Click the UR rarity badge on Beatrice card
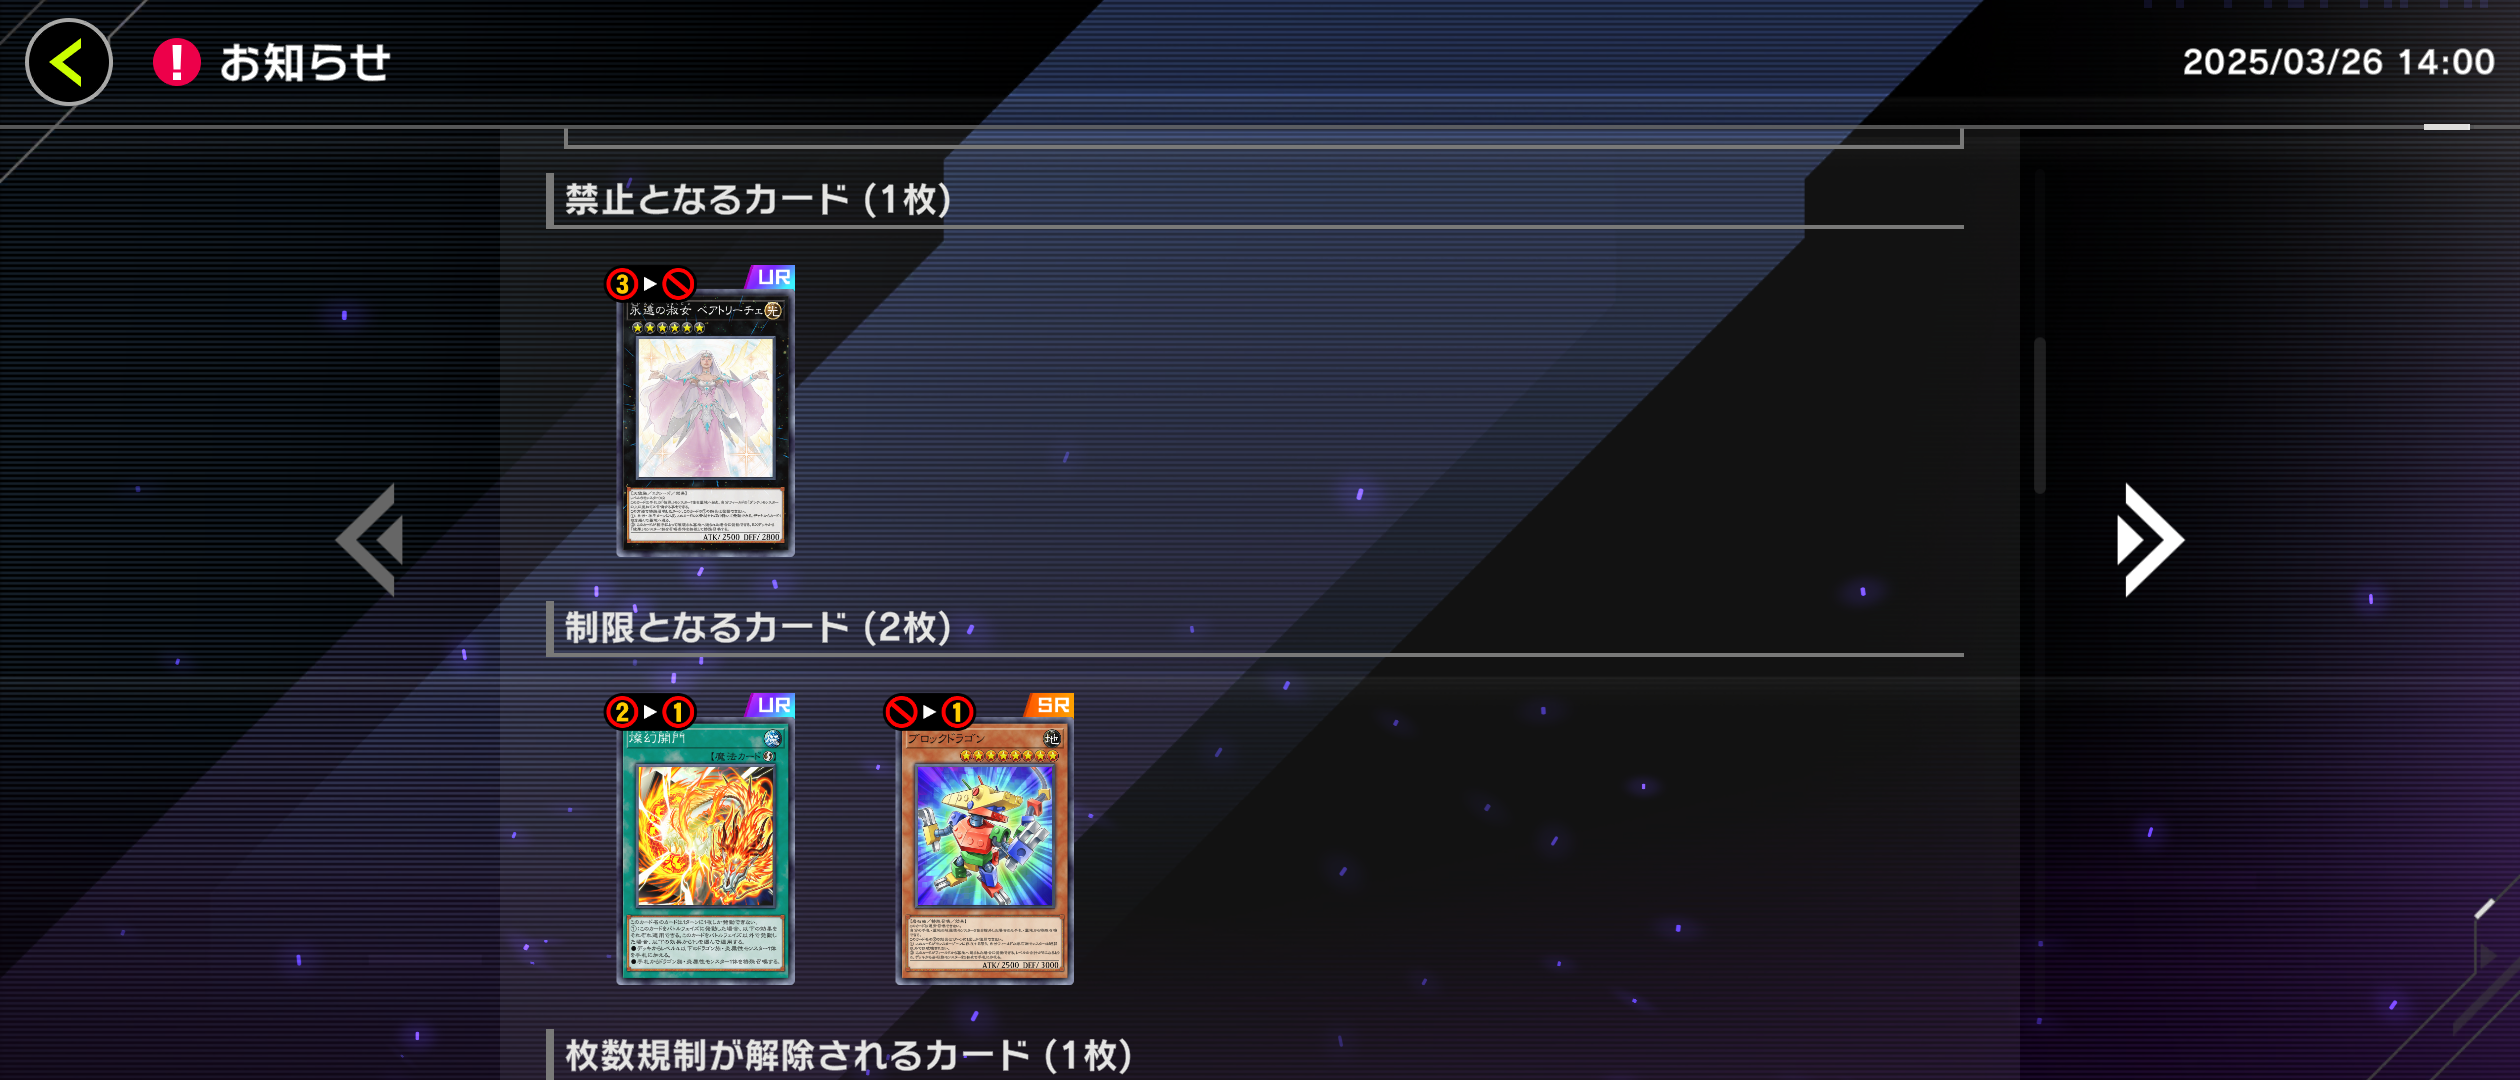 [x=771, y=277]
